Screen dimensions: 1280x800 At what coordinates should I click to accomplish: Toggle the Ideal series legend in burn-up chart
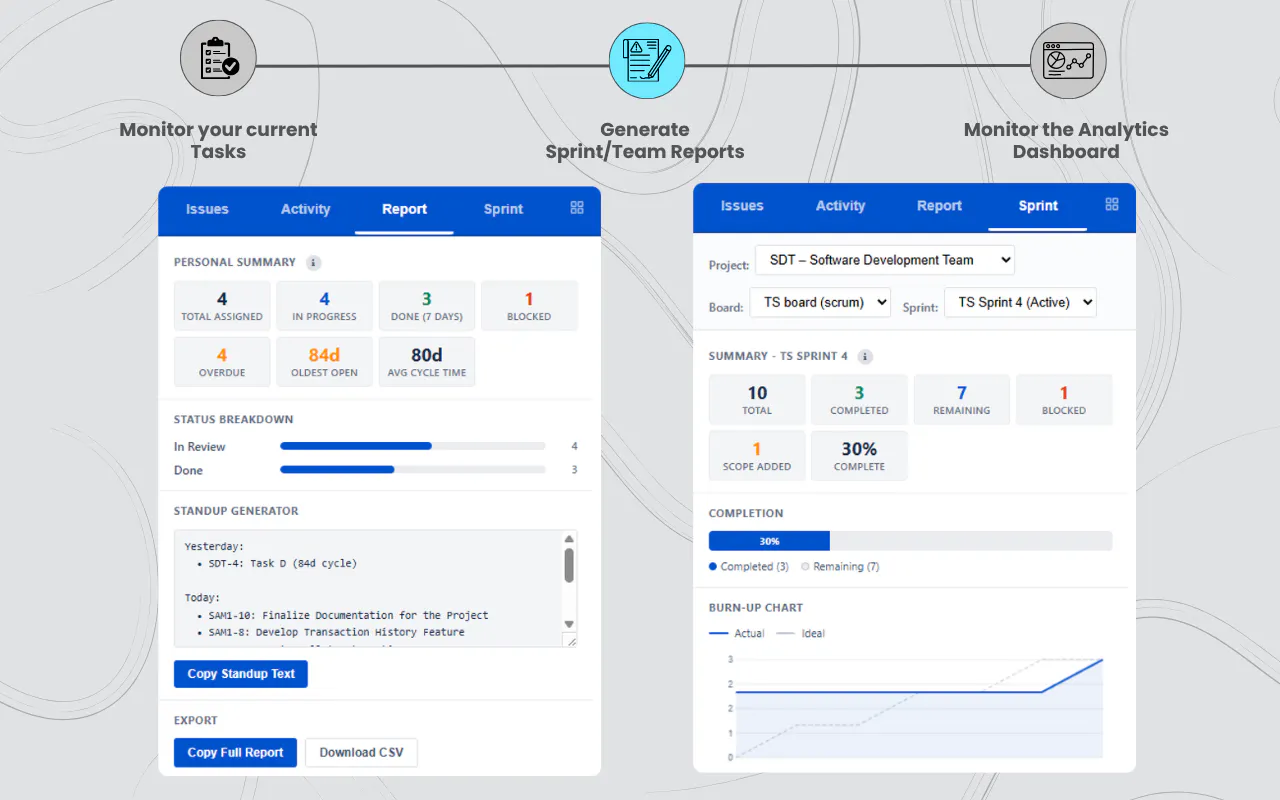point(801,634)
